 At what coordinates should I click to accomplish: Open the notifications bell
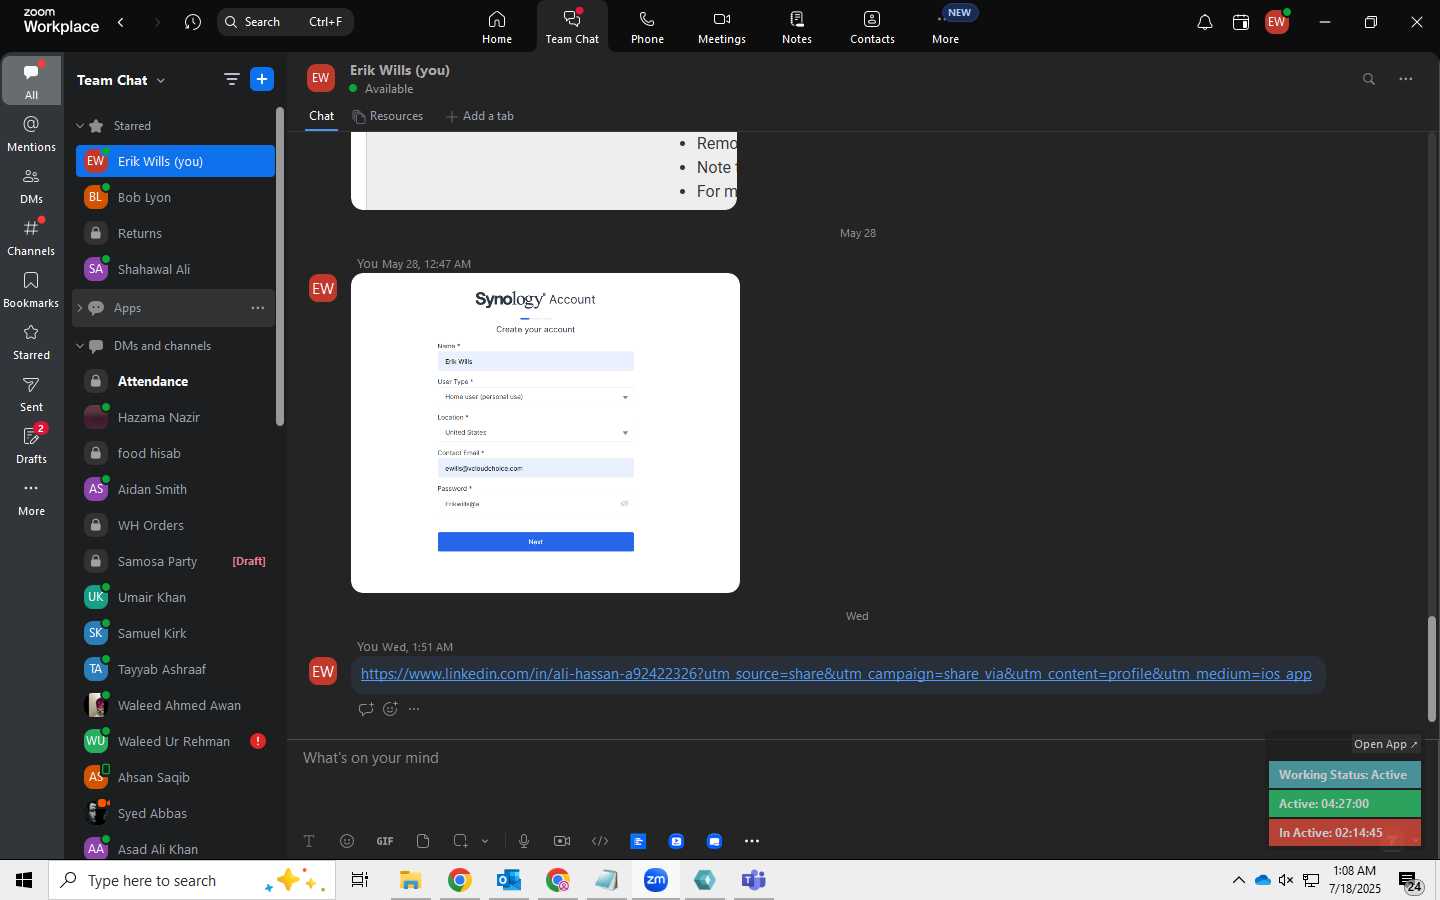[x=1205, y=22]
